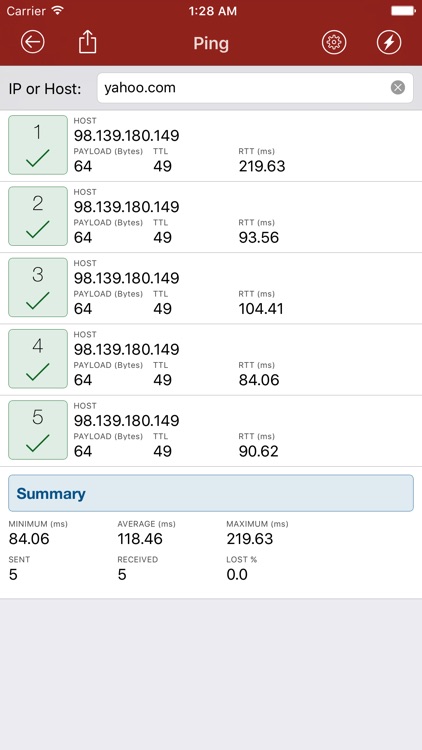Focus the IP or Host input field
The width and height of the screenshot is (422, 750).
[x=255, y=88]
